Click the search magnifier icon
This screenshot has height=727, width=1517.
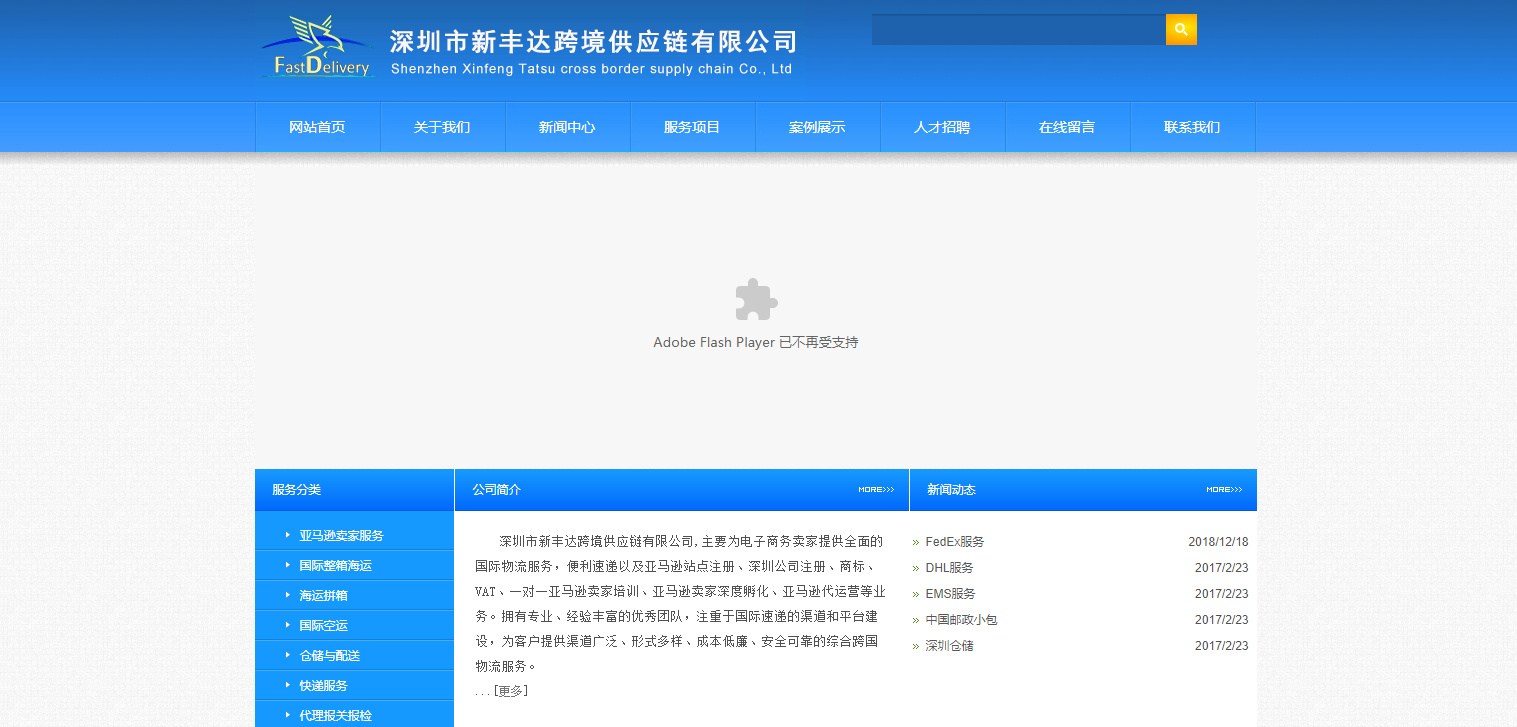click(x=1180, y=29)
